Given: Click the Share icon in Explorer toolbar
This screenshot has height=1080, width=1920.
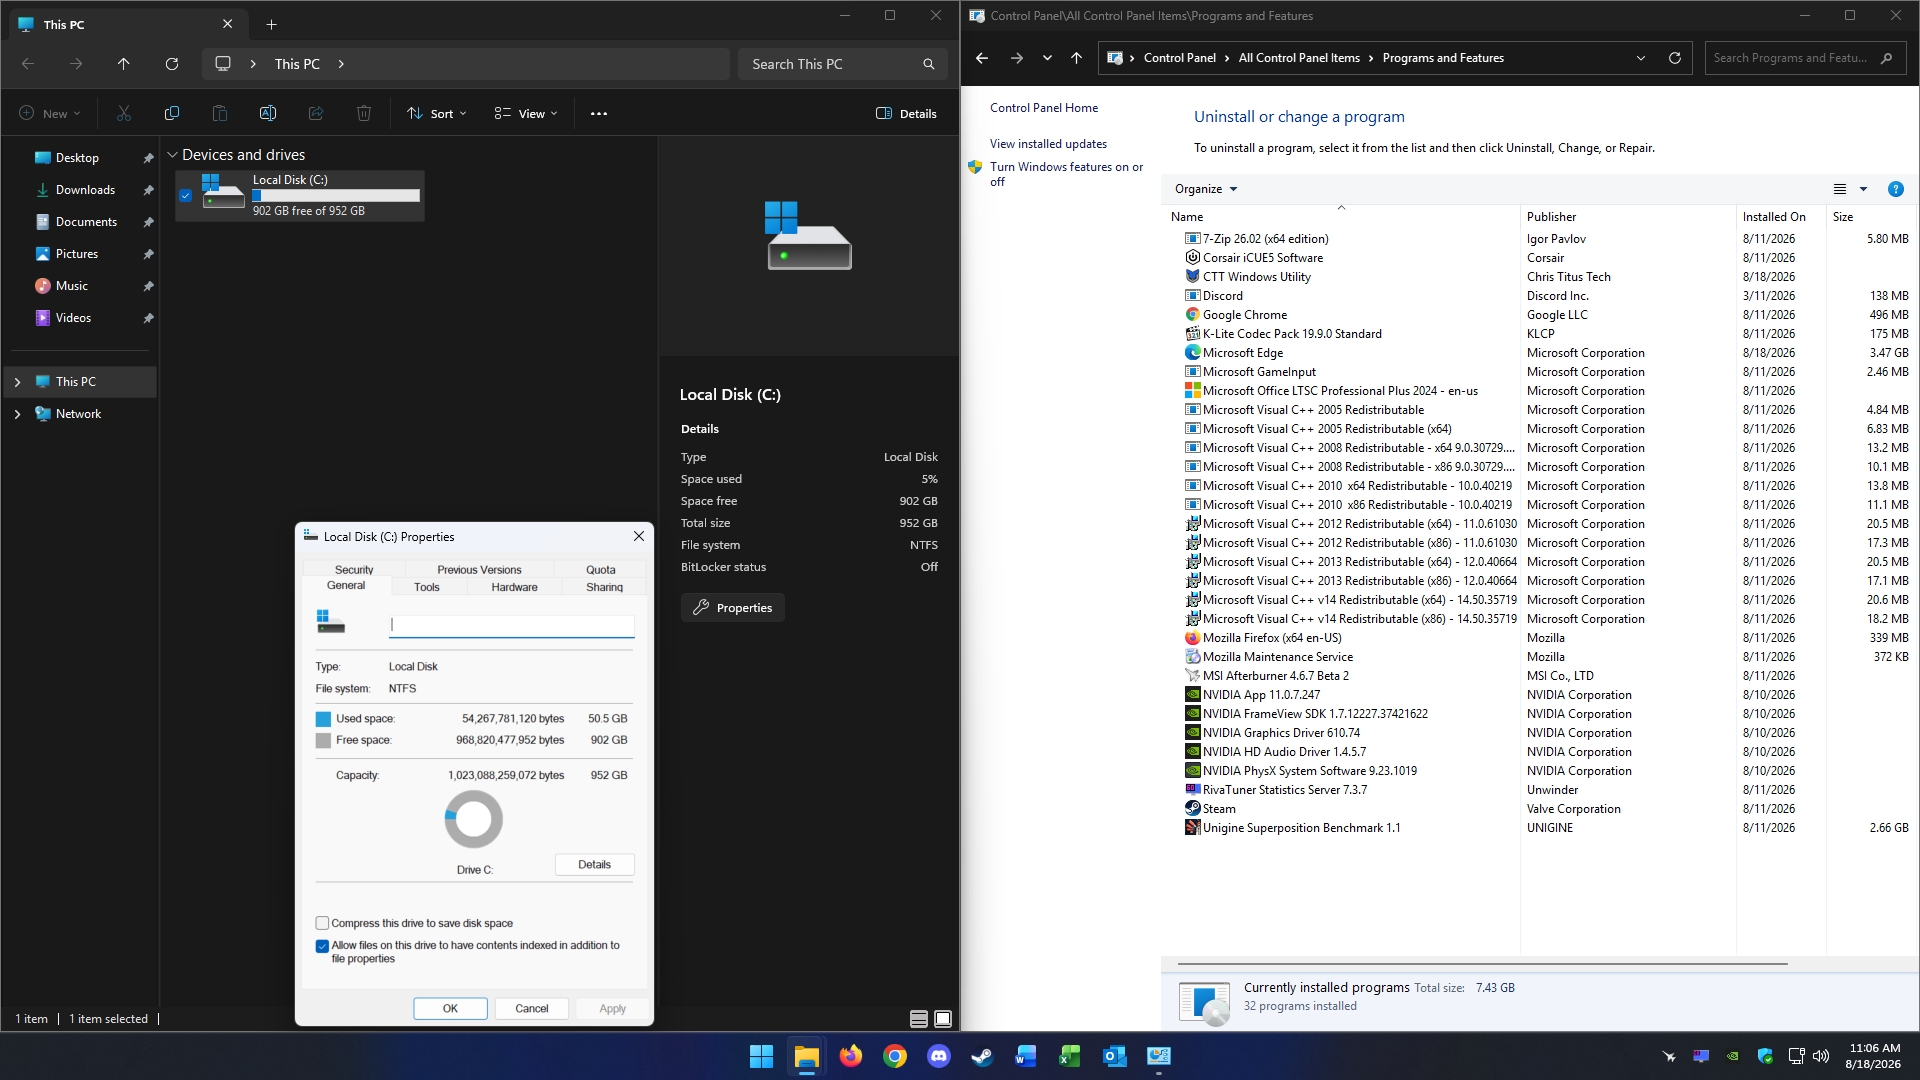Looking at the screenshot, I should point(316,114).
